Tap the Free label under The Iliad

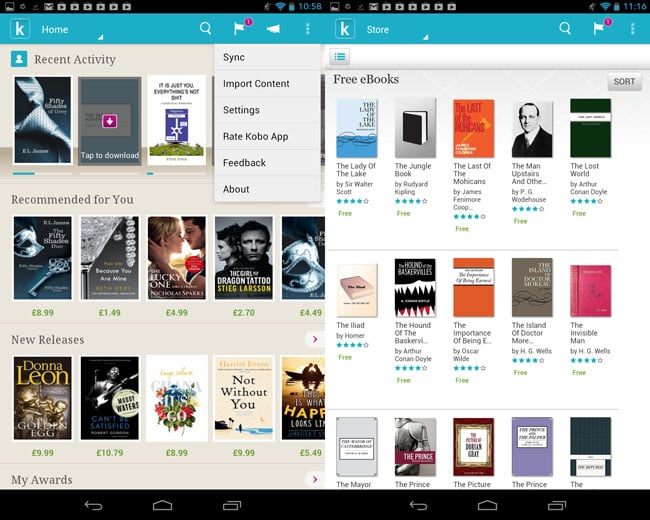tap(345, 357)
